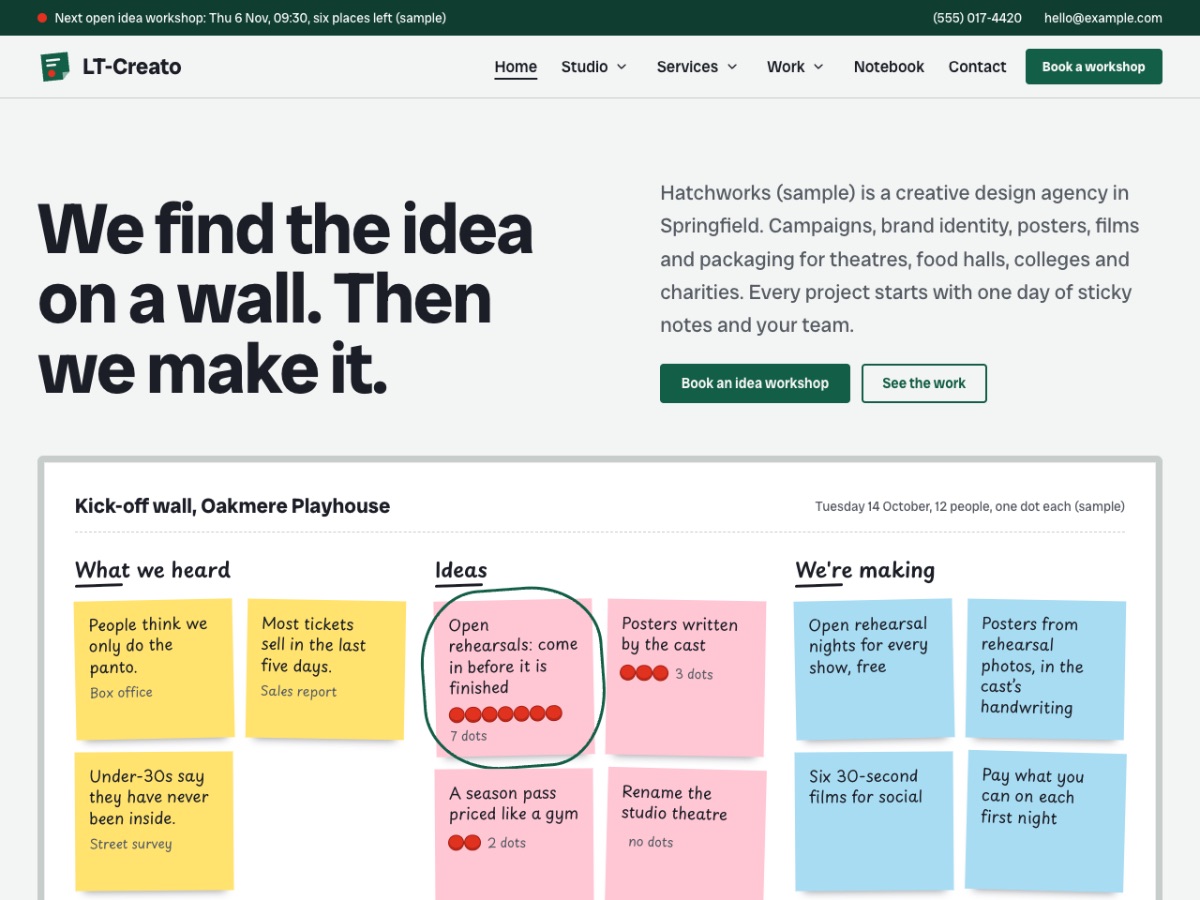1200x900 pixels.
Task: Go to the Home page
Action: (516, 67)
